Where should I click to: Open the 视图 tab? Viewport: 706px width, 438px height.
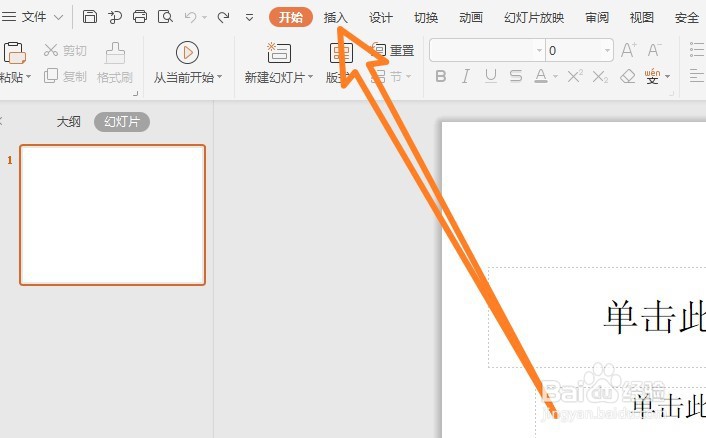642,18
